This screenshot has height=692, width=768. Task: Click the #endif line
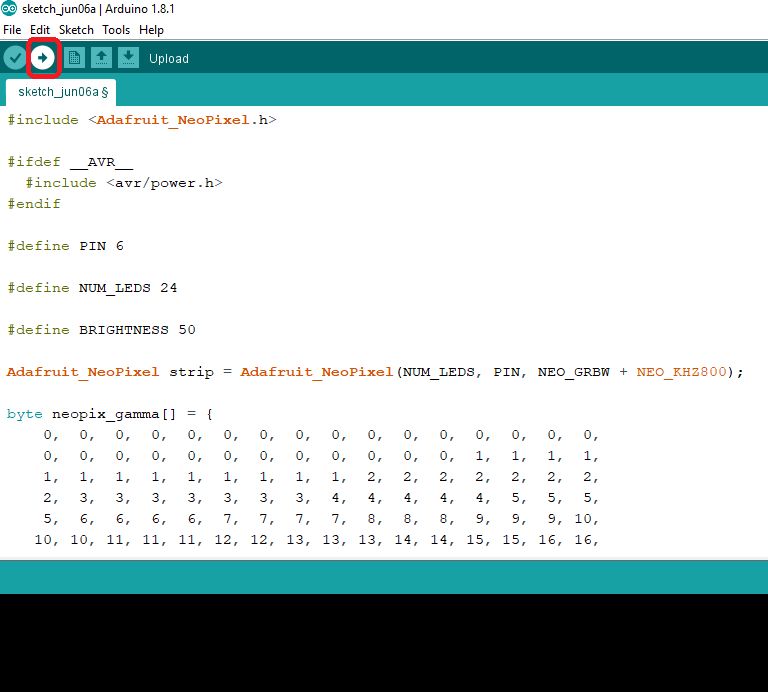pos(34,204)
